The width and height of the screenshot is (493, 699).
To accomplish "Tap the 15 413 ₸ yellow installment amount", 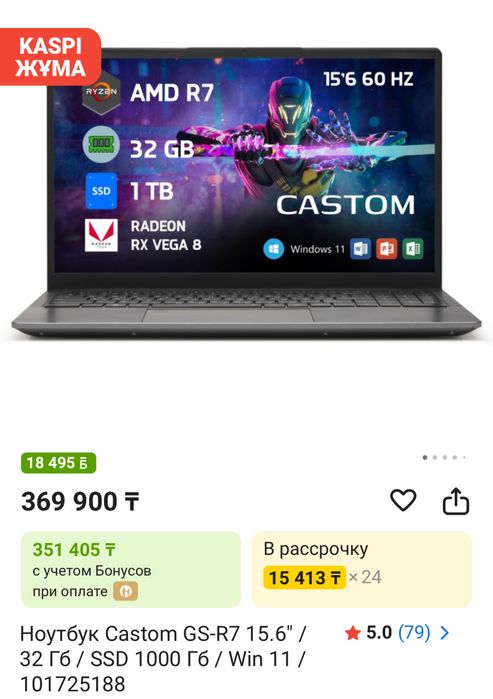I will click(304, 578).
